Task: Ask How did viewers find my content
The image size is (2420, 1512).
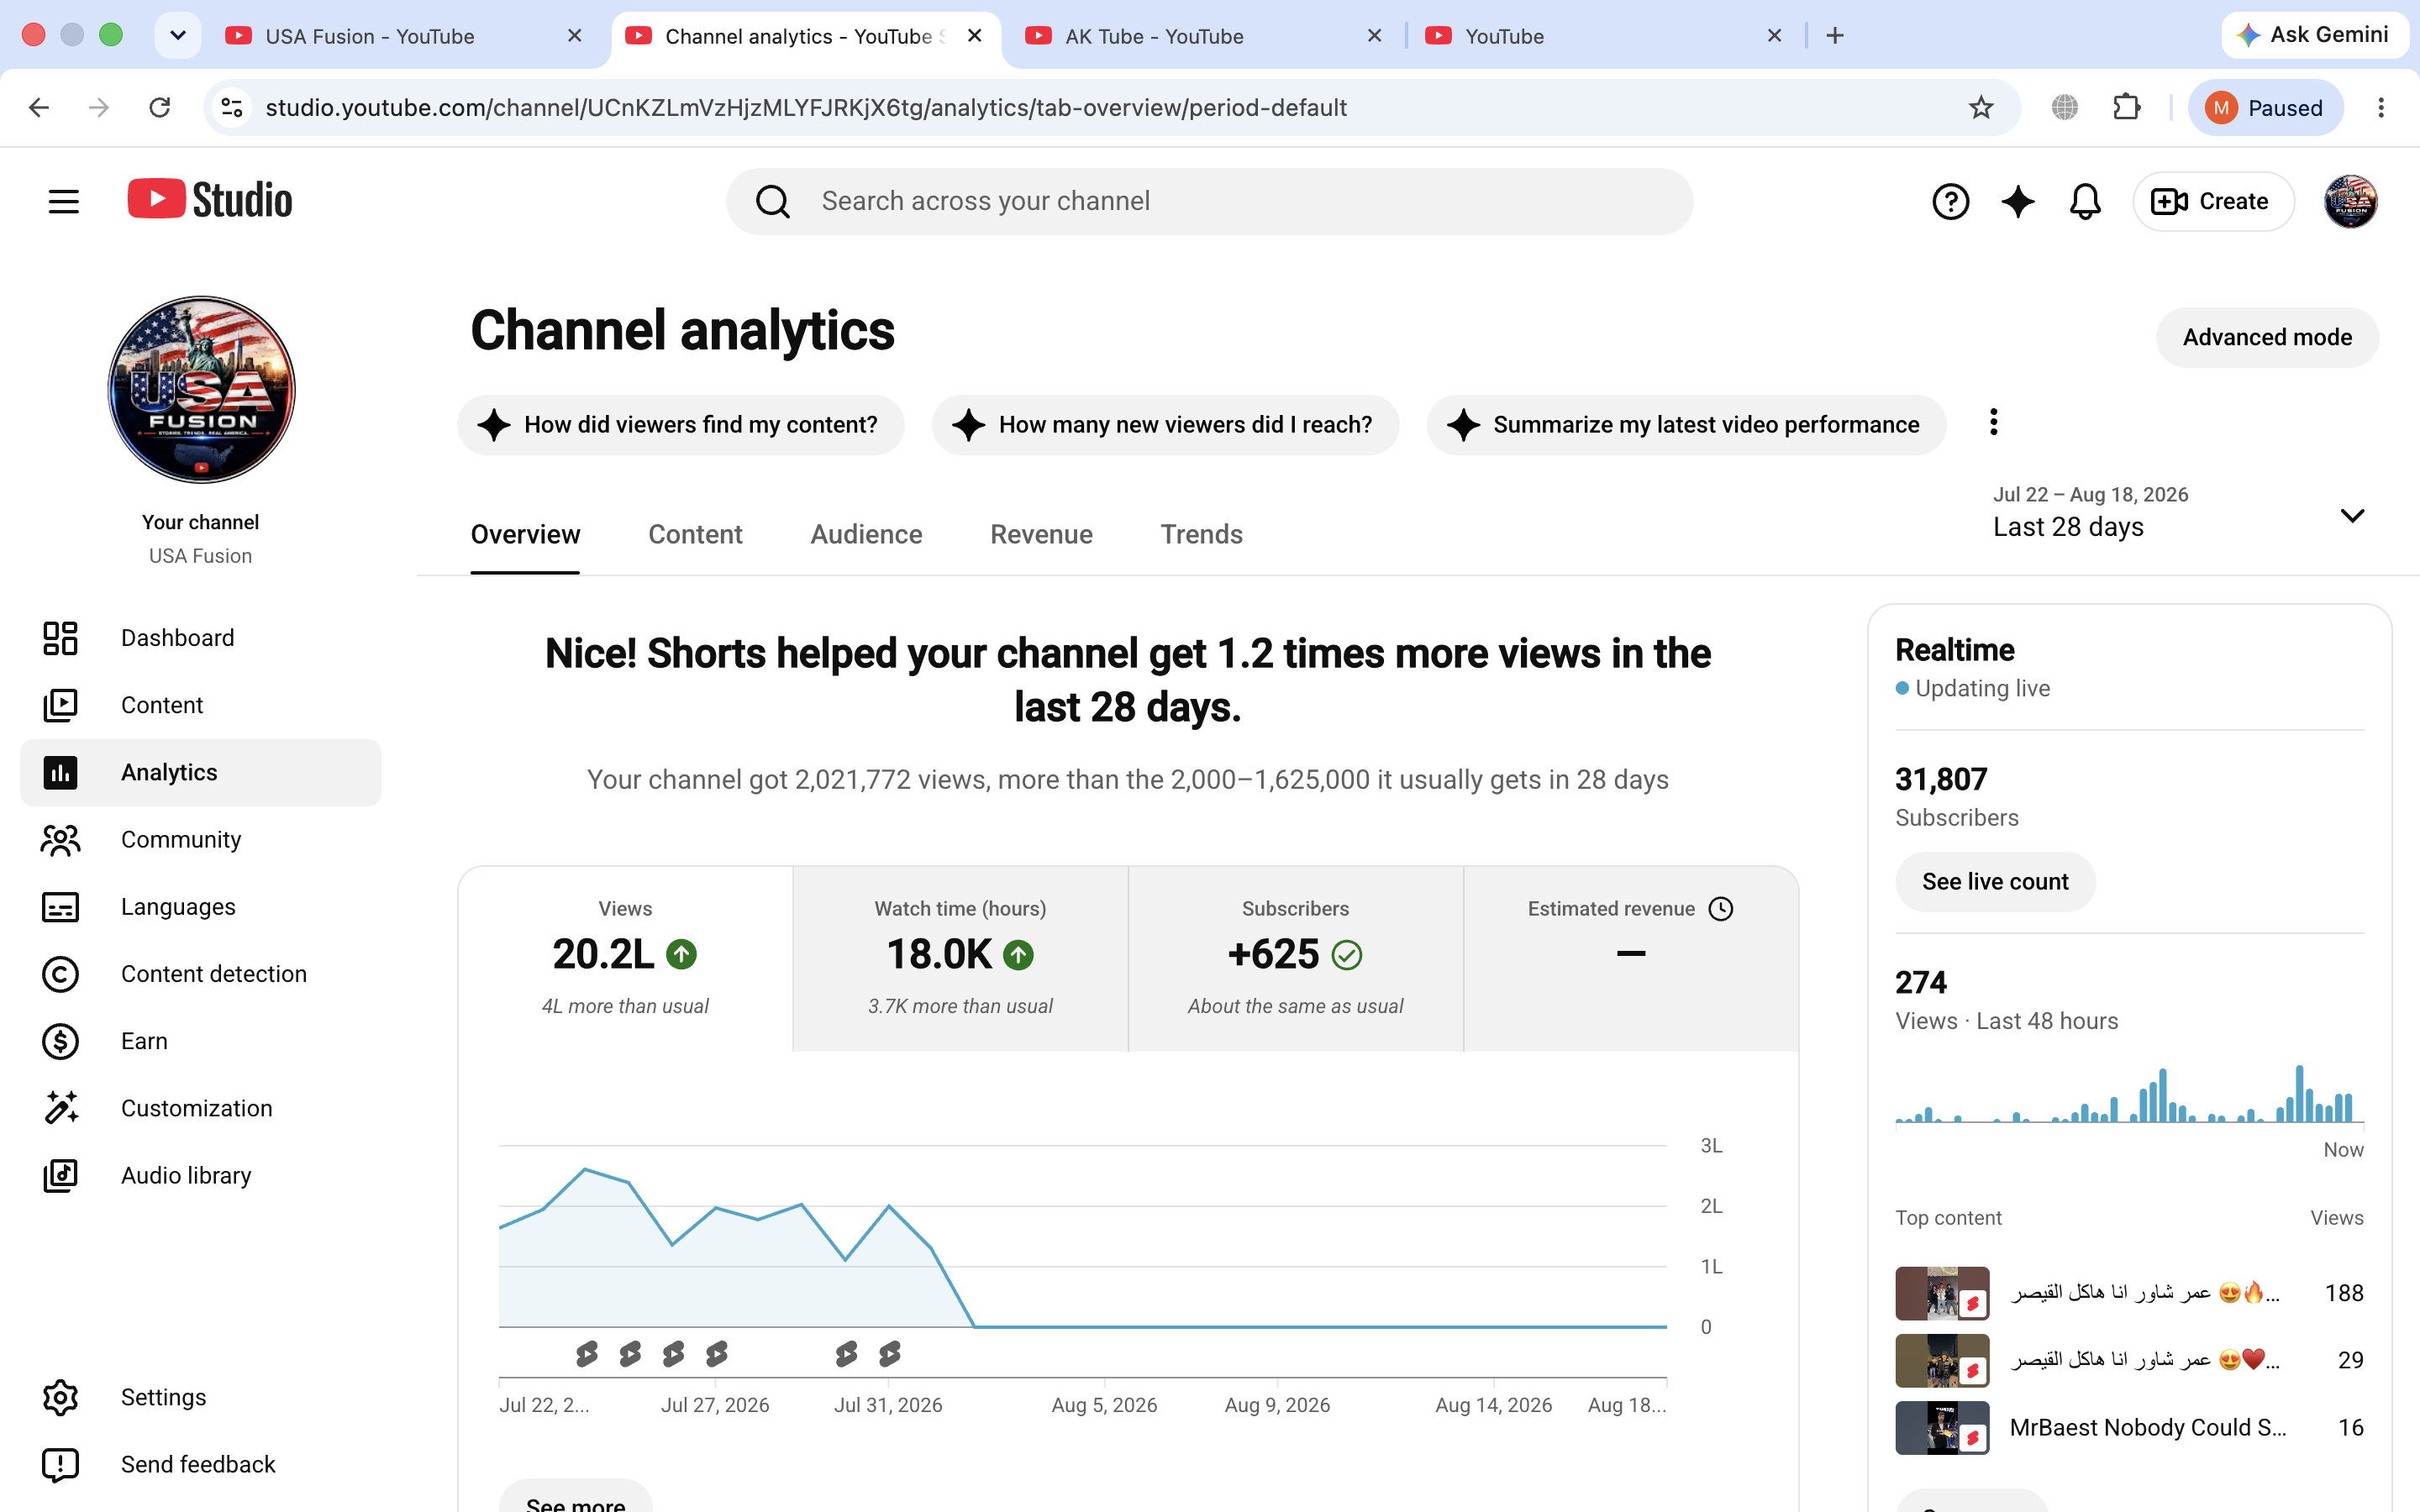Action: [681, 425]
